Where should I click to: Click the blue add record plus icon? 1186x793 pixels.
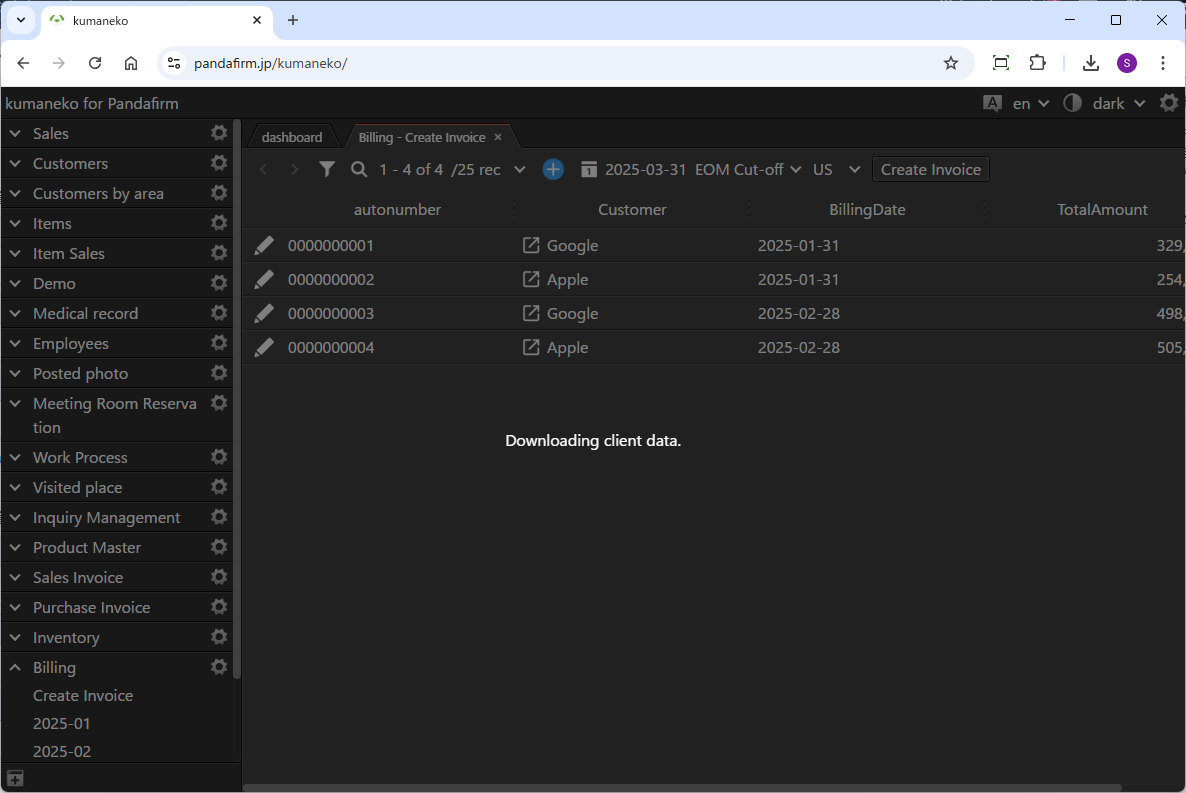tap(553, 169)
